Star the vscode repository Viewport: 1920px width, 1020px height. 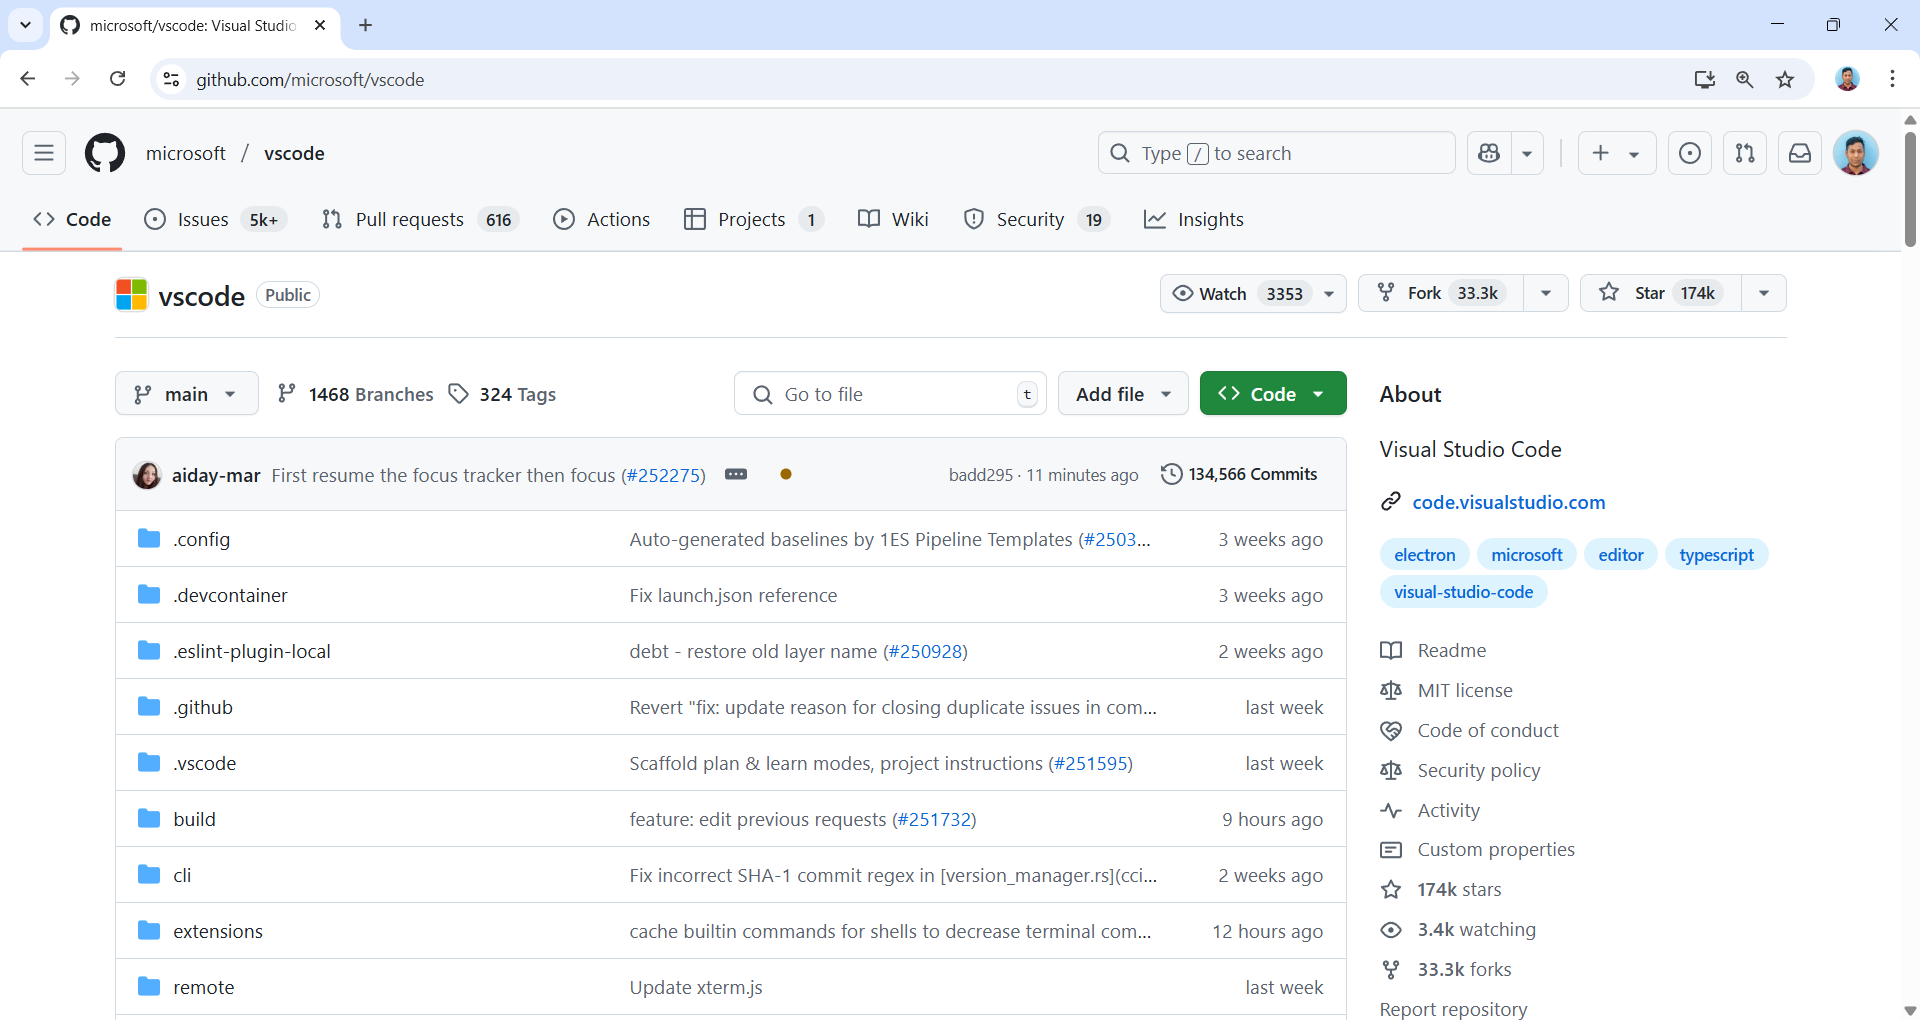pos(1661,293)
